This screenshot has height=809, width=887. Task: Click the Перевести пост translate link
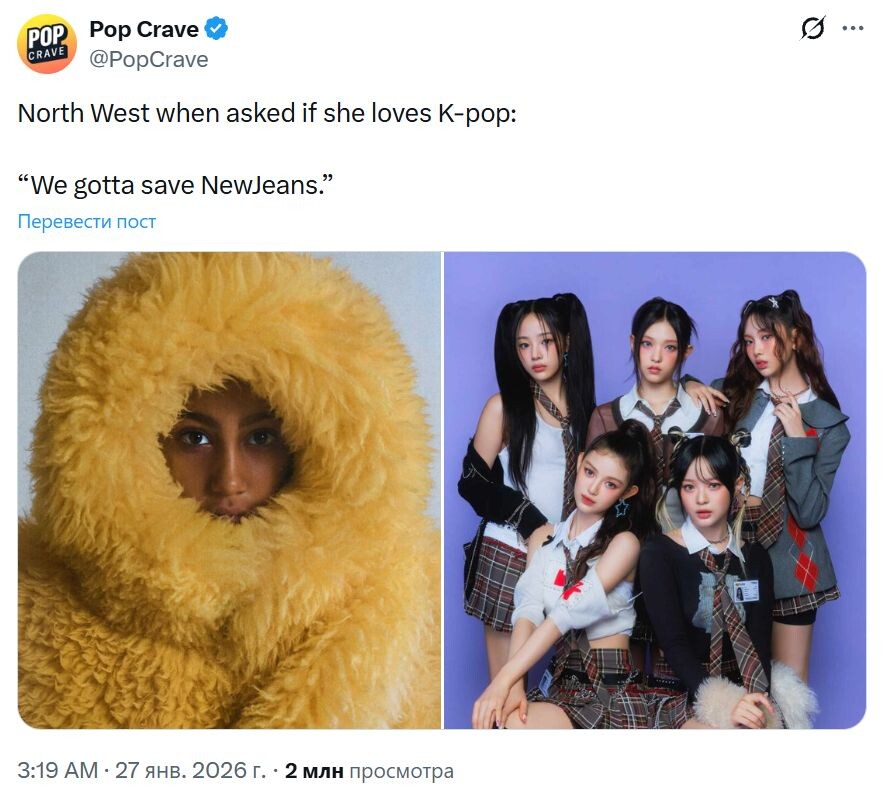coord(87,221)
